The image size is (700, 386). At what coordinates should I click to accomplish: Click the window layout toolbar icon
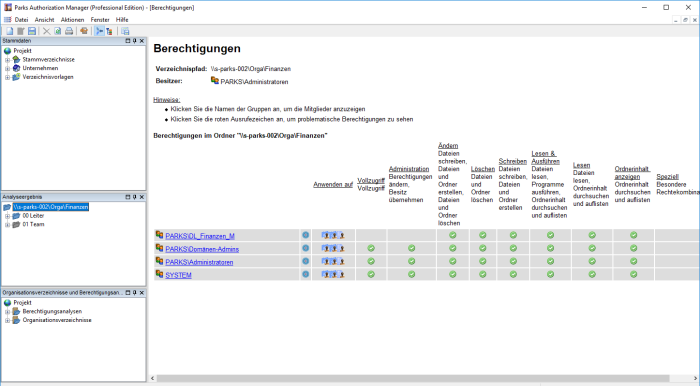point(125,31)
